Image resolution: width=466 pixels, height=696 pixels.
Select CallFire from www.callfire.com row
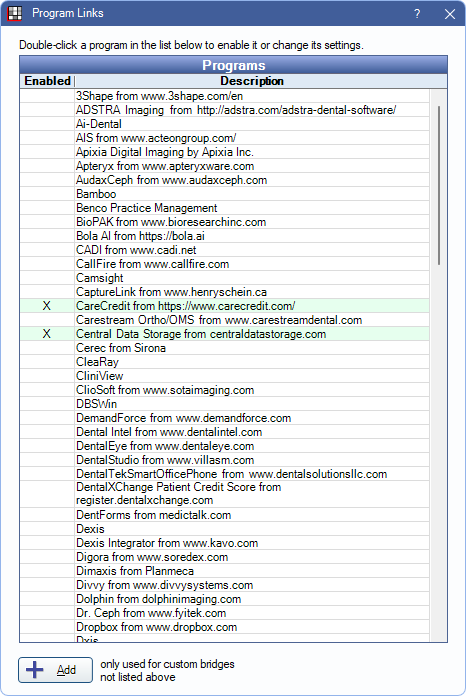tap(225, 264)
